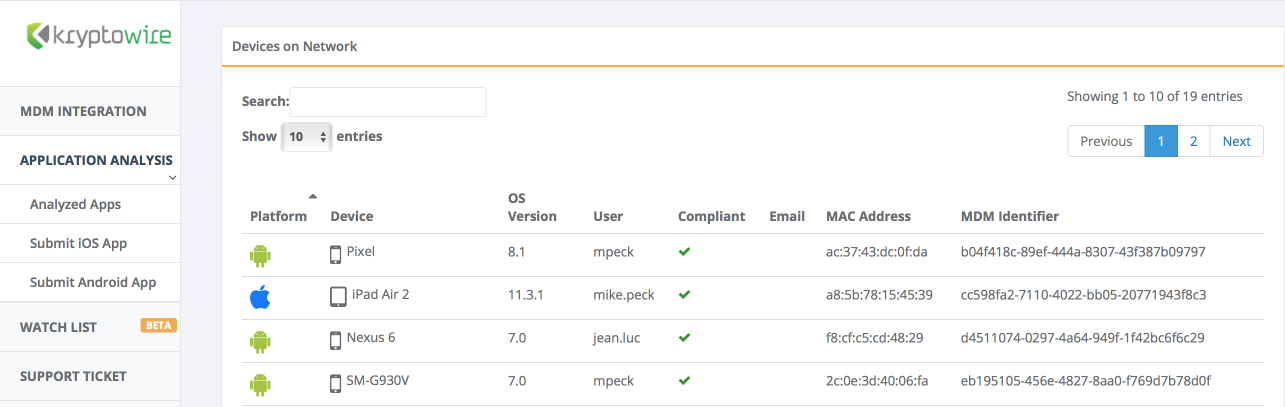
Task: Select device name SM-G930V
Action: [380, 381]
